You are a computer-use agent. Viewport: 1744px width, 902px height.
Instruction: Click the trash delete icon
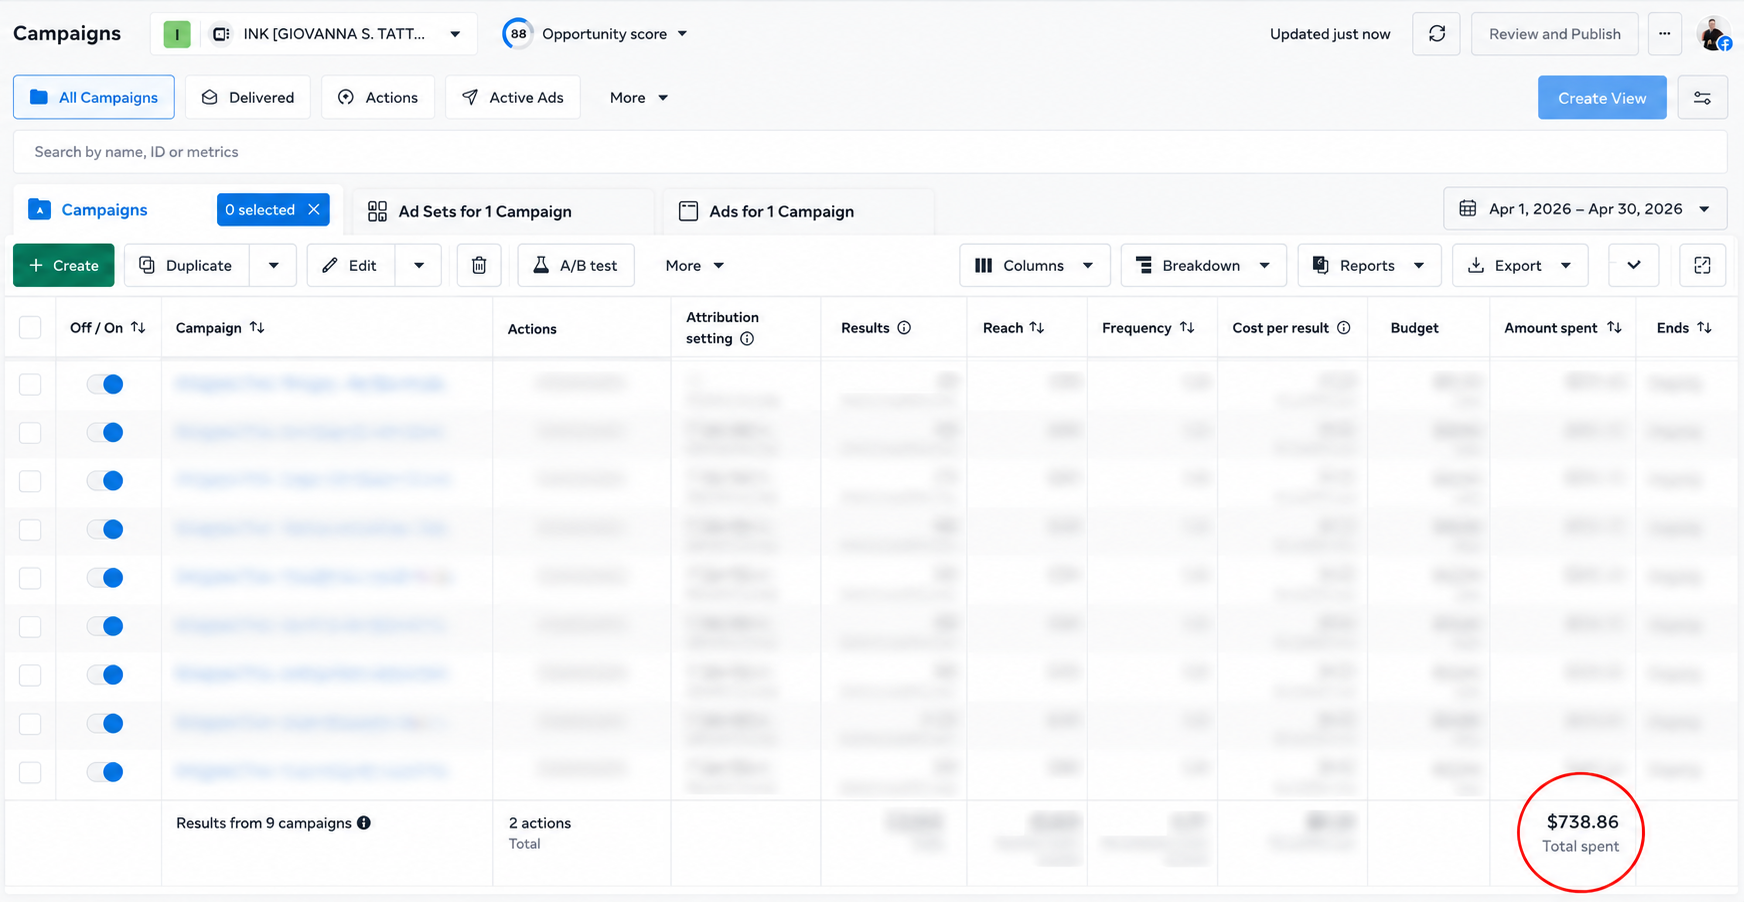pos(479,265)
